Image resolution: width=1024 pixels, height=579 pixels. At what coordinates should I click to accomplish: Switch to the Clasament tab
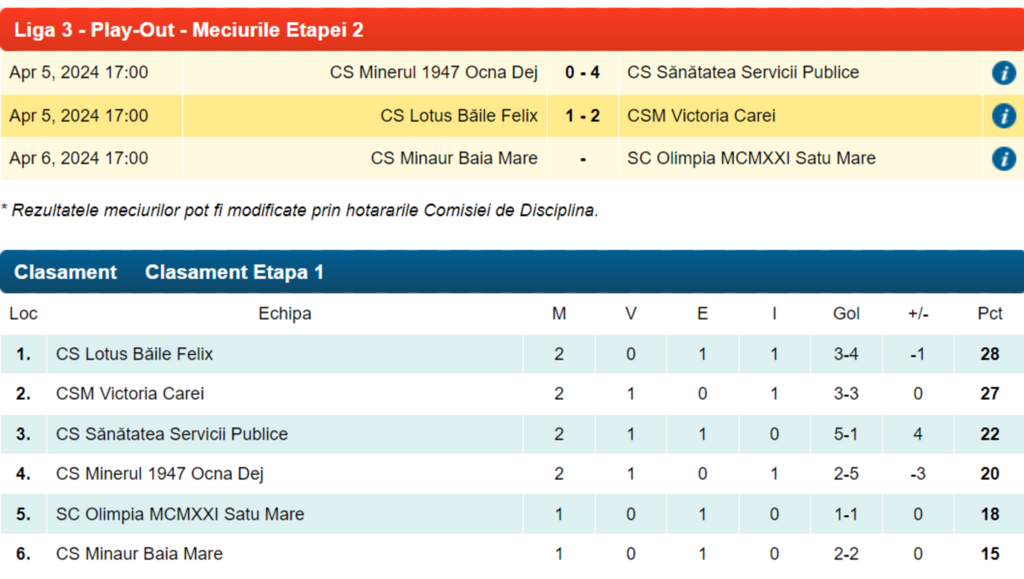point(65,272)
